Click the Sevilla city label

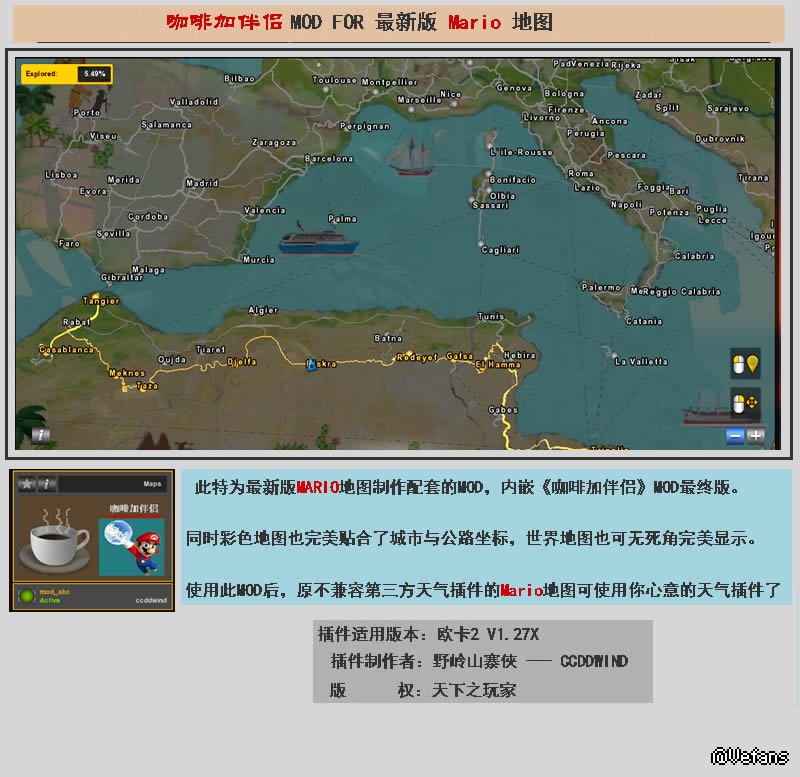(x=113, y=233)
